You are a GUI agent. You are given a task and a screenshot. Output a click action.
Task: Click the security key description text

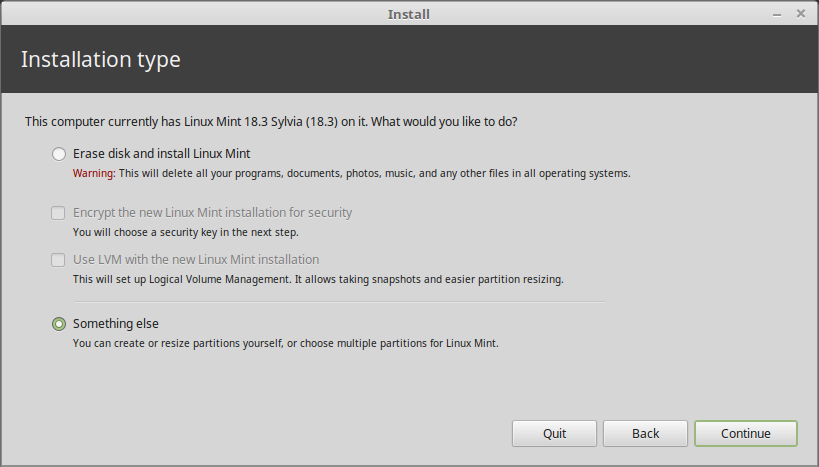point(186,232)
